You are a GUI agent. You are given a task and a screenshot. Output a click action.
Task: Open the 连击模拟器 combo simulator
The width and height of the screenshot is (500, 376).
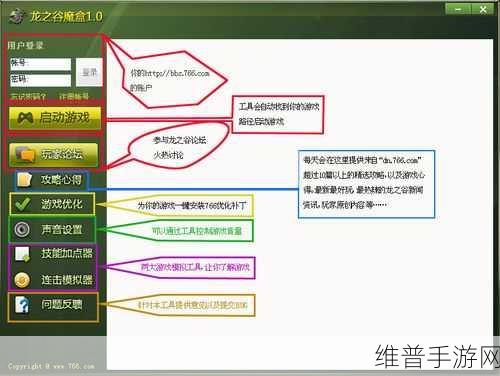click(x=53, y=280)
